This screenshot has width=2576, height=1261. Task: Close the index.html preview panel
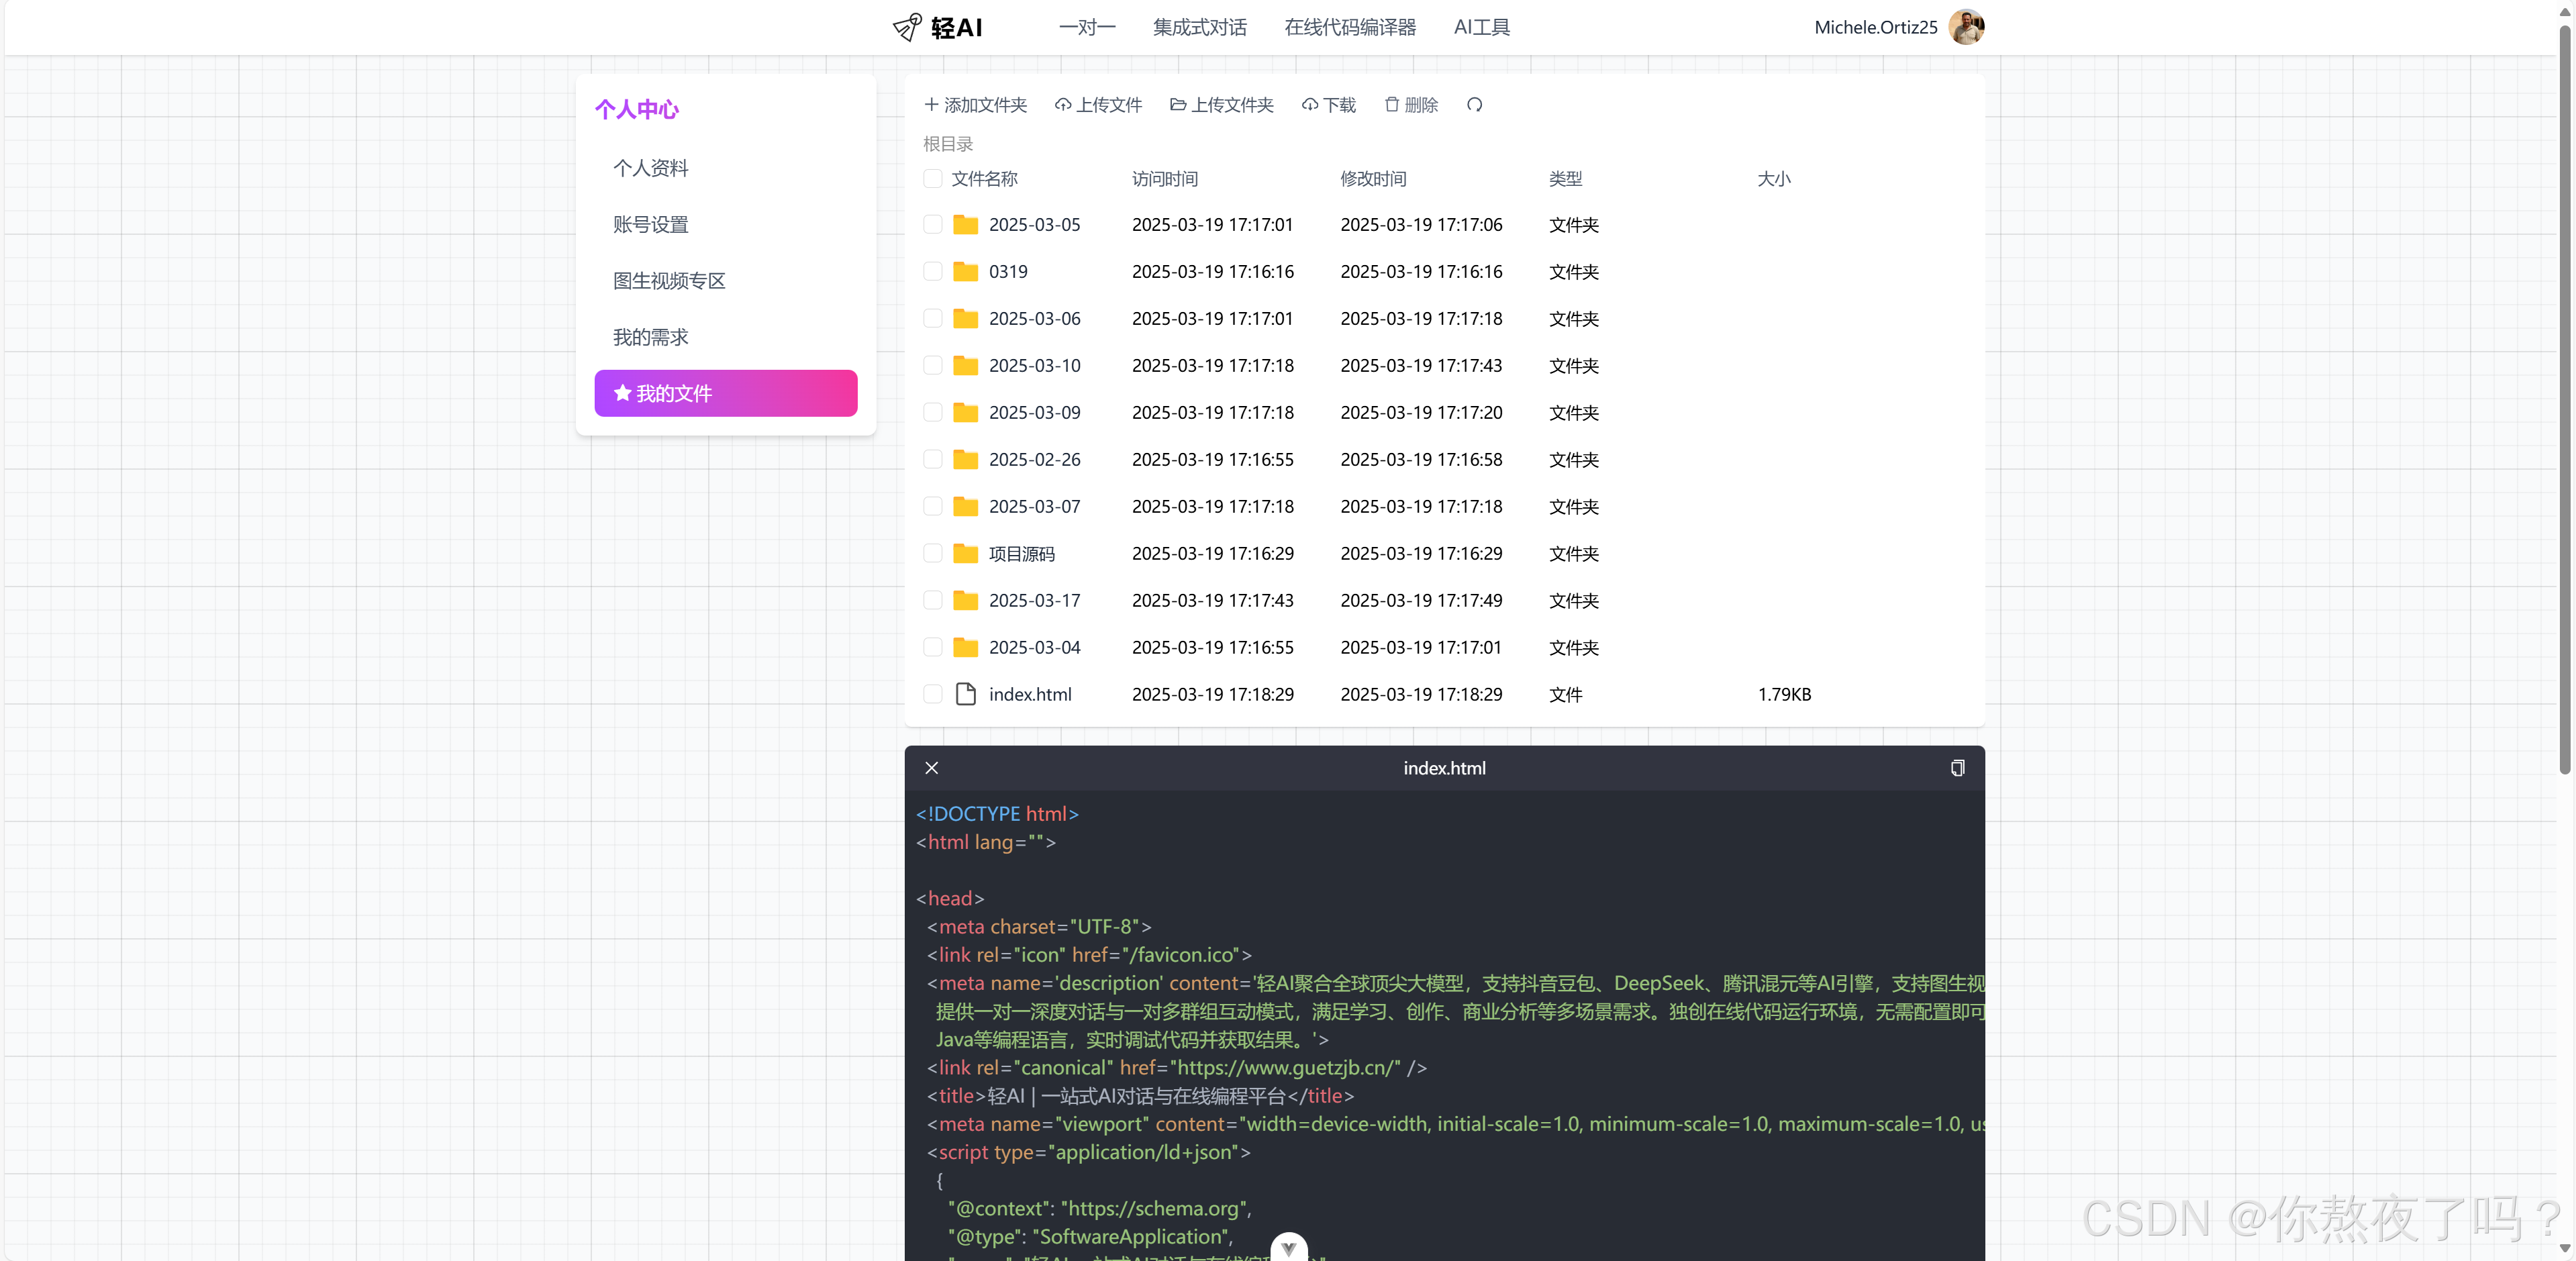click(x=931, y=768)
